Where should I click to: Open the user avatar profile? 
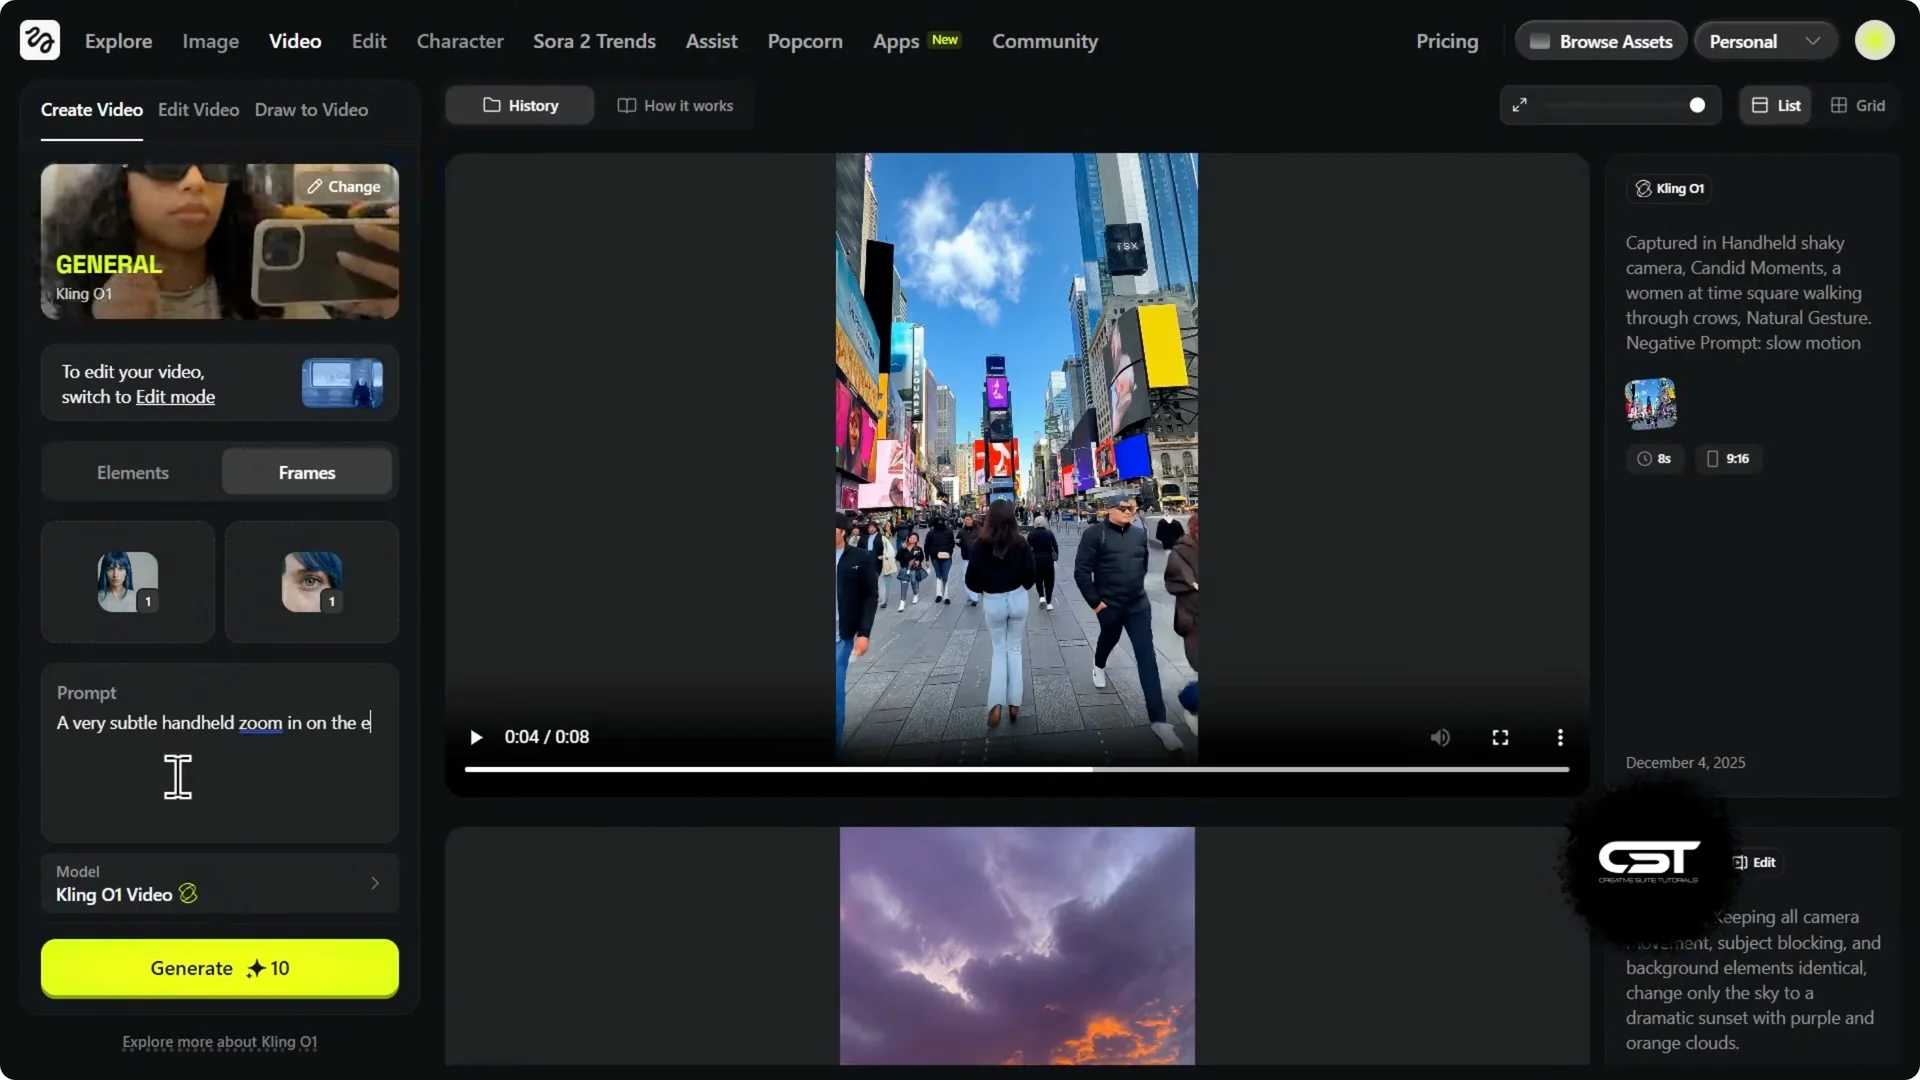[1874, 41]
